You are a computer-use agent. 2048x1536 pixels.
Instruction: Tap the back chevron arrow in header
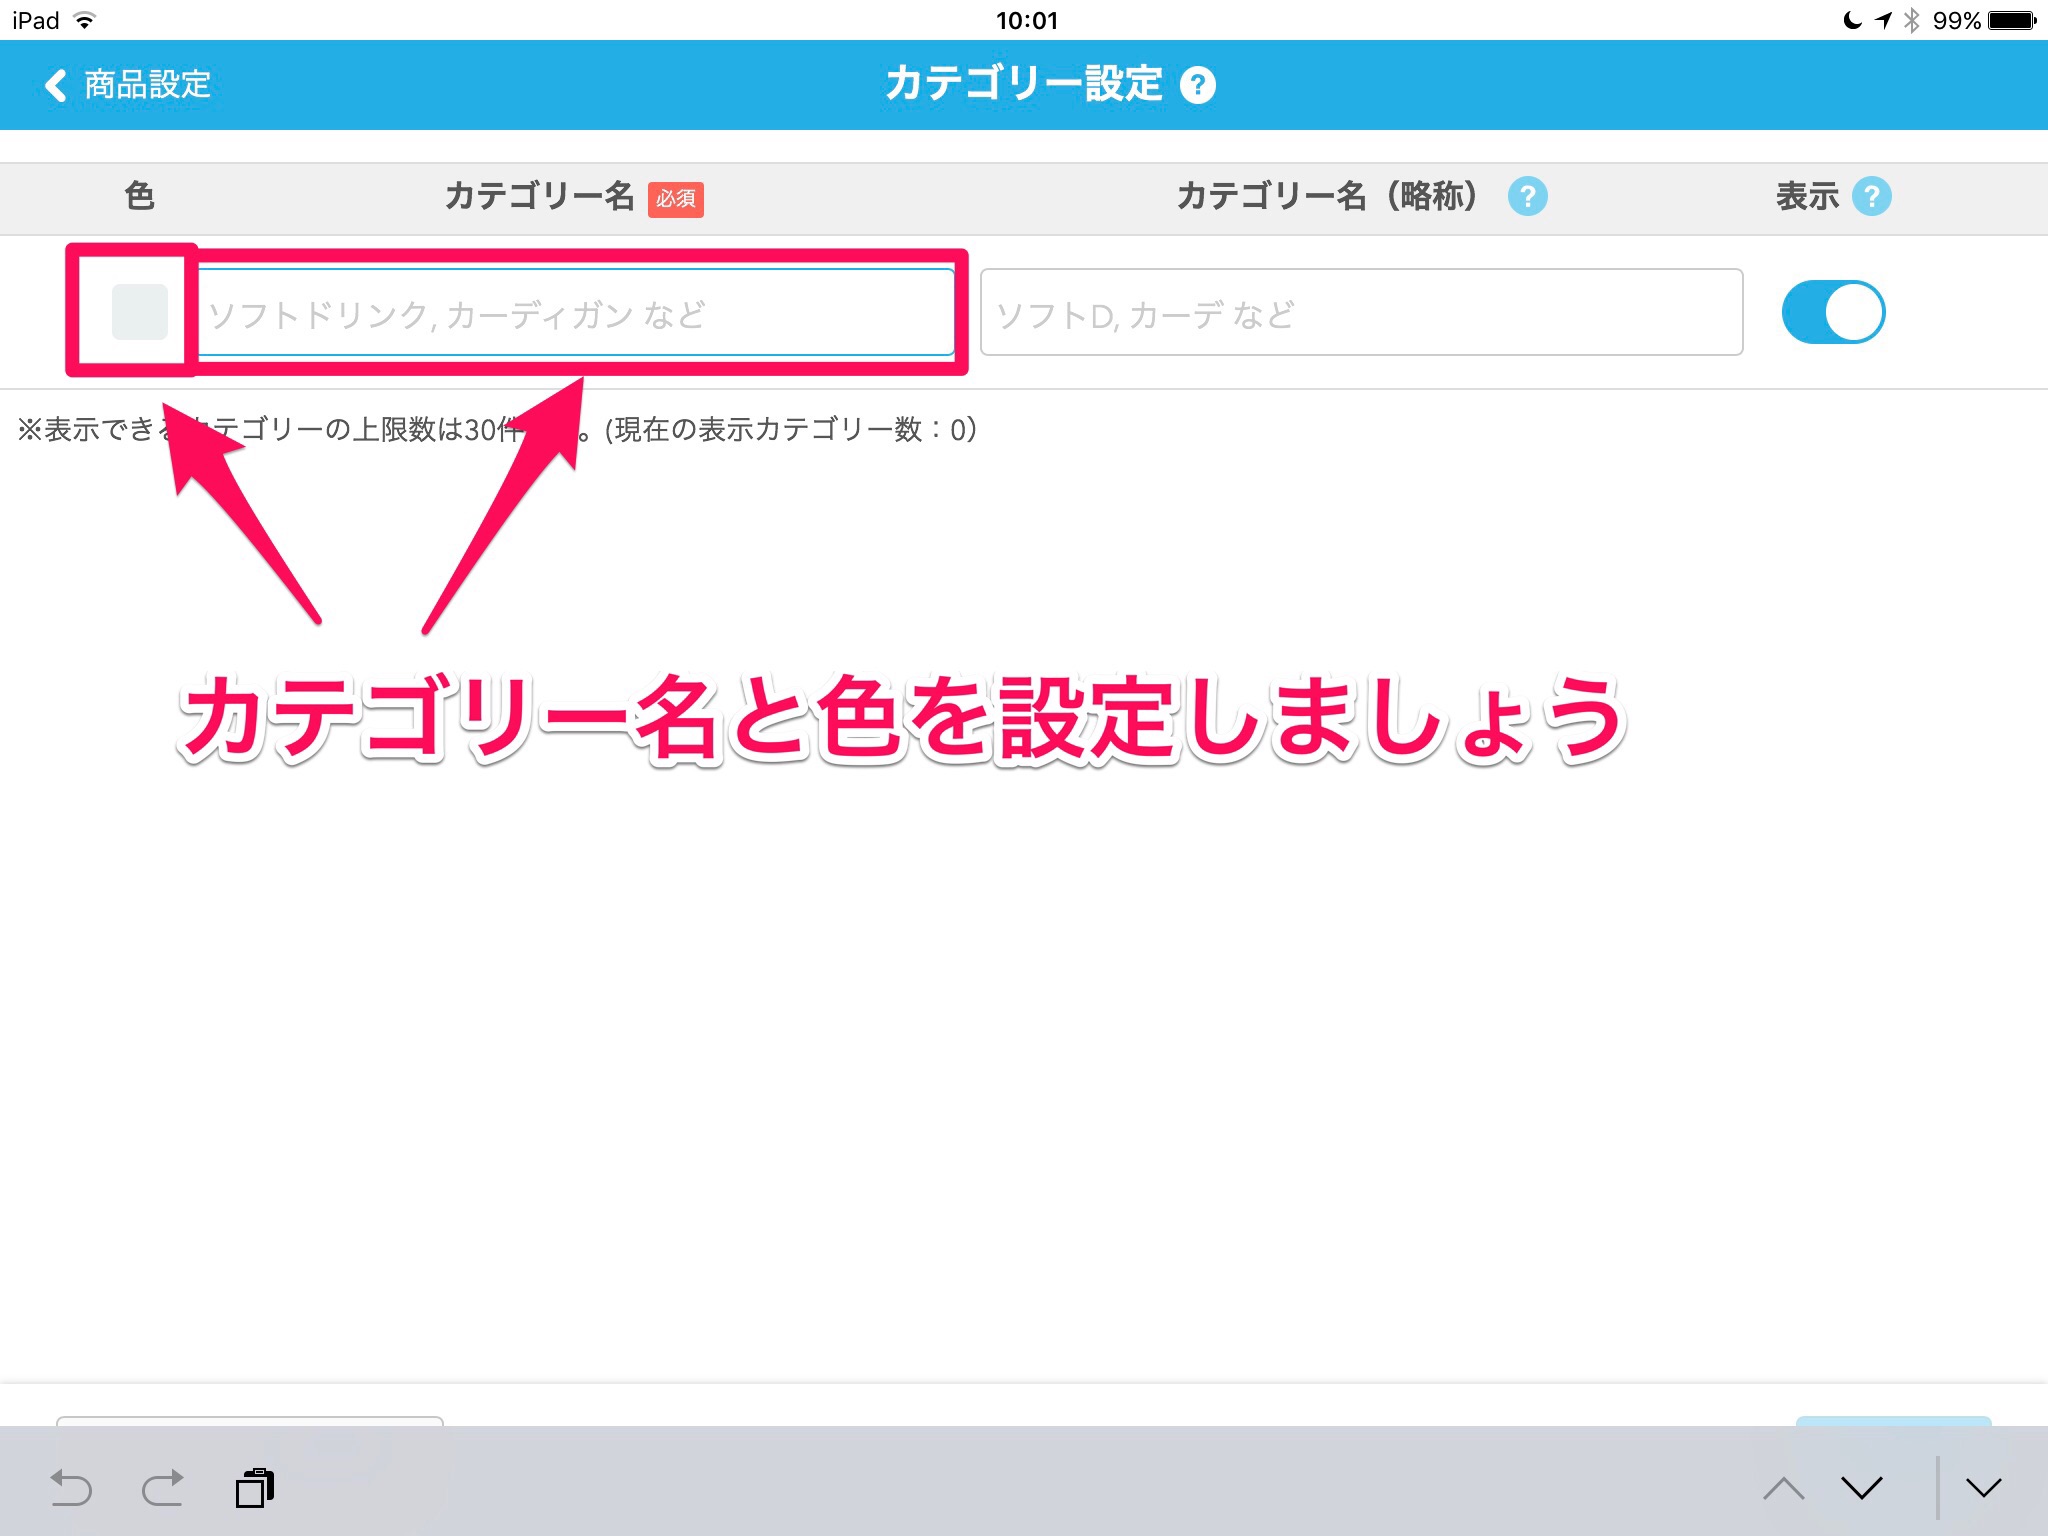(56, 85)
